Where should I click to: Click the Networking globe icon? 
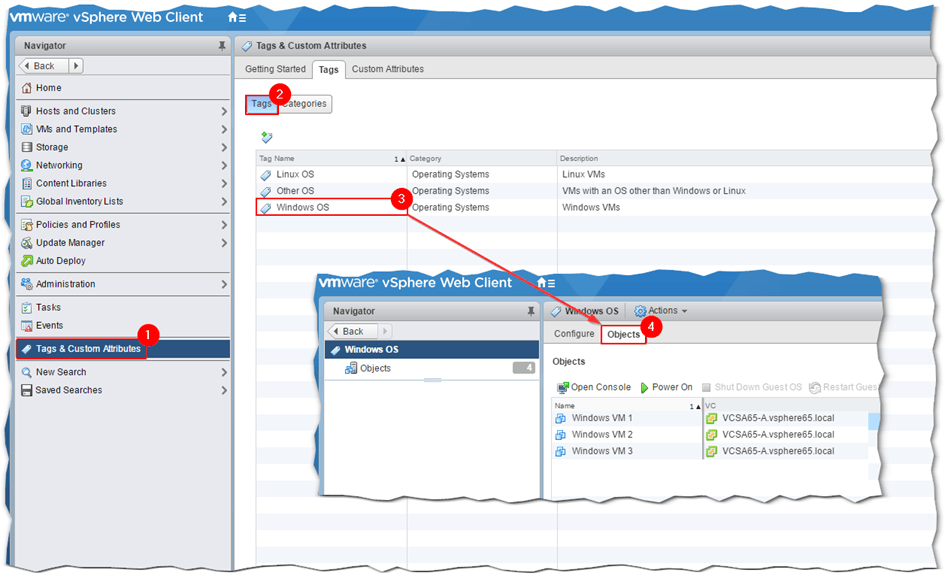[x=27, y=165]
